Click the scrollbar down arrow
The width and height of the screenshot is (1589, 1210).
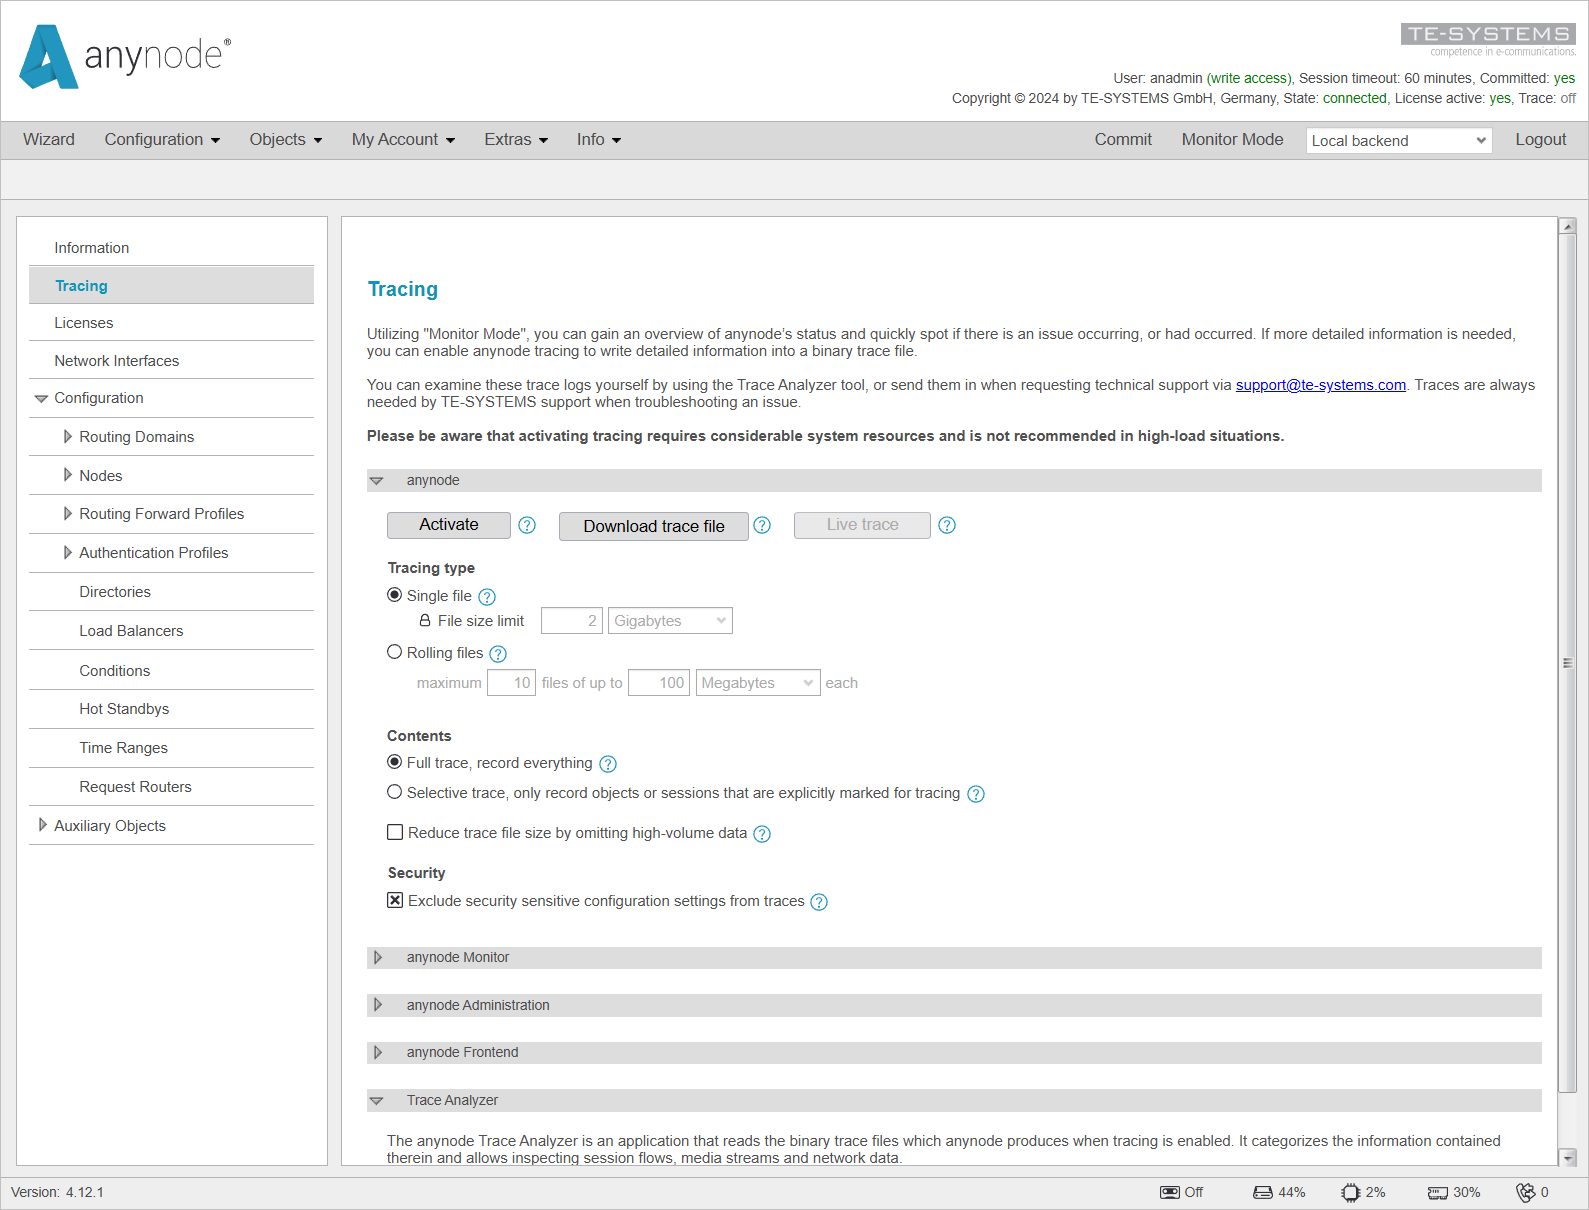1567,1157
